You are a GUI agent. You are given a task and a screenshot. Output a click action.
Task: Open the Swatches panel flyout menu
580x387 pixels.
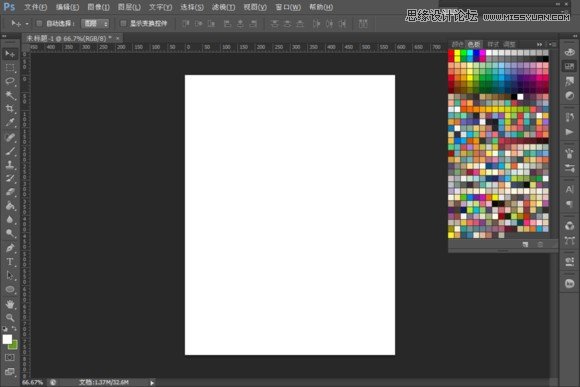tap(552, 44)
